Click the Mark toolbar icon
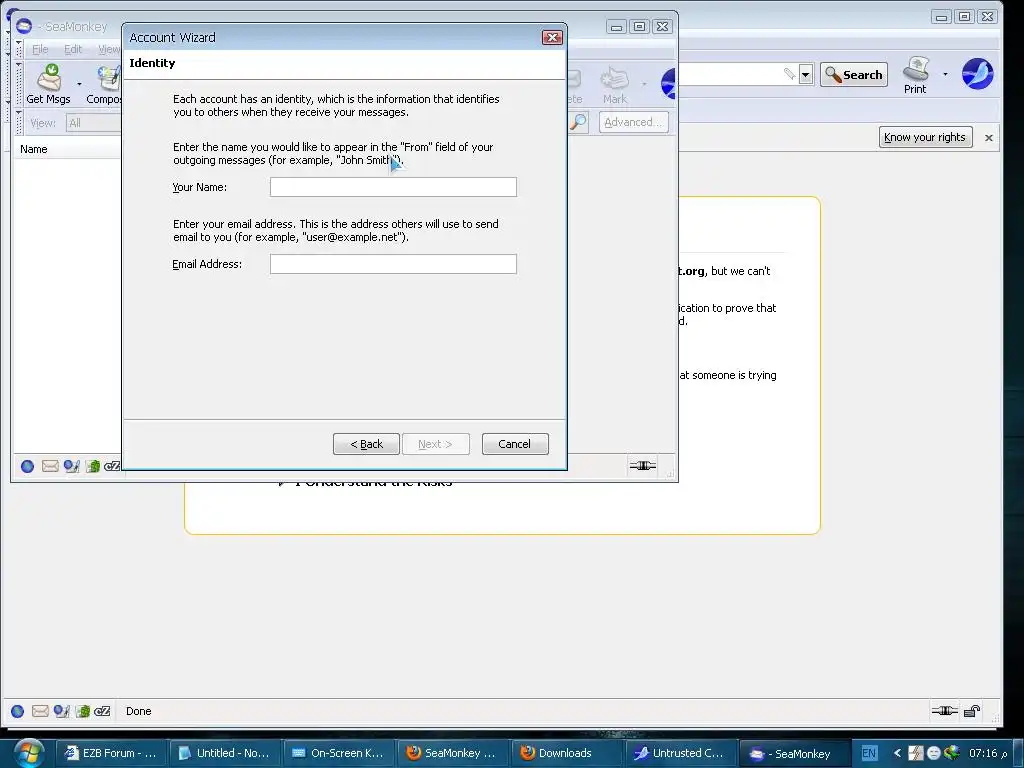 pos(615,85)
